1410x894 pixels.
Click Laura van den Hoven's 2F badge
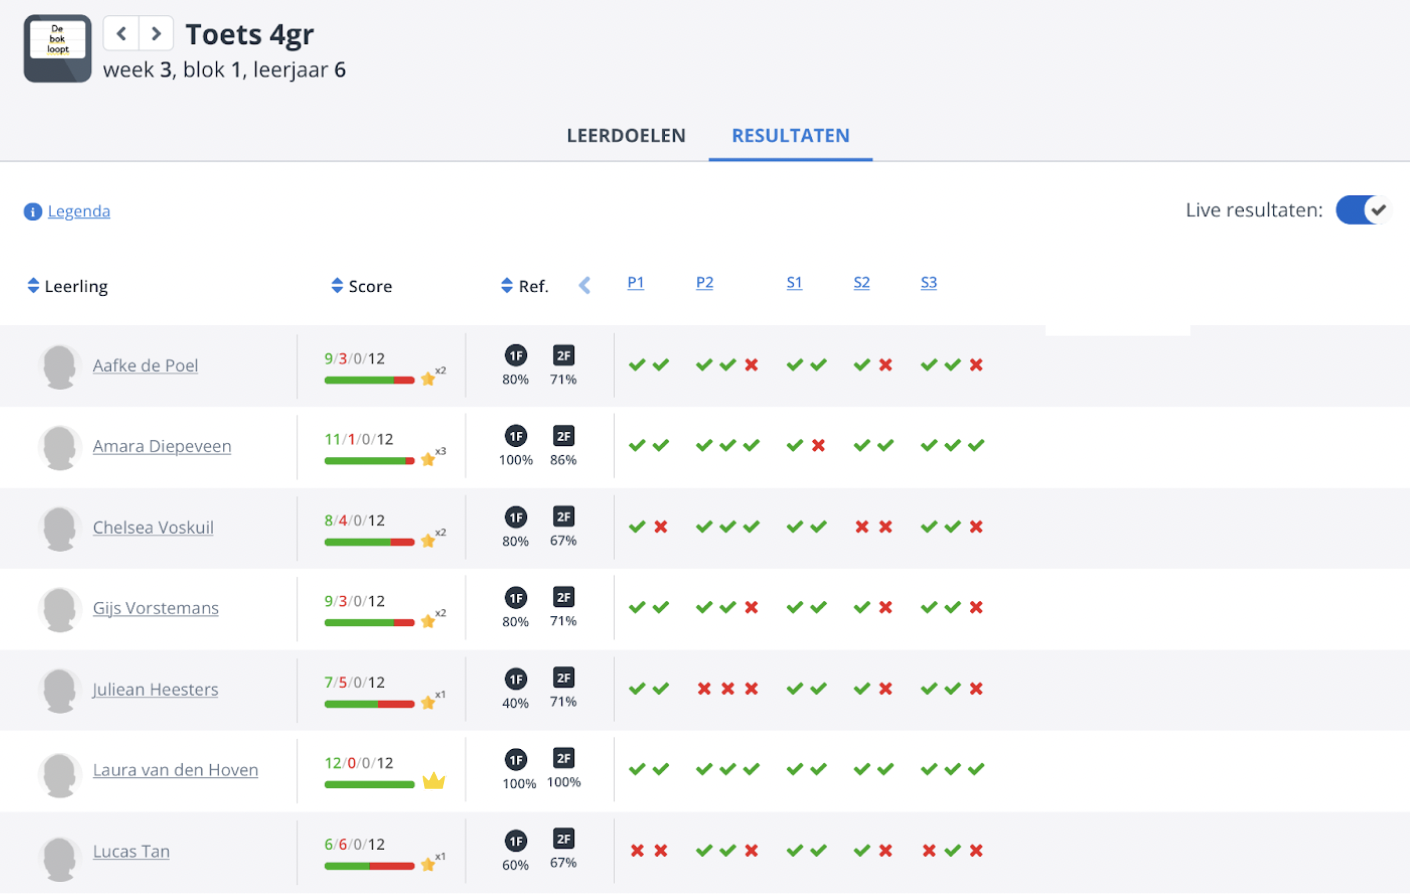pyautogui.click(x=562, y=760)
